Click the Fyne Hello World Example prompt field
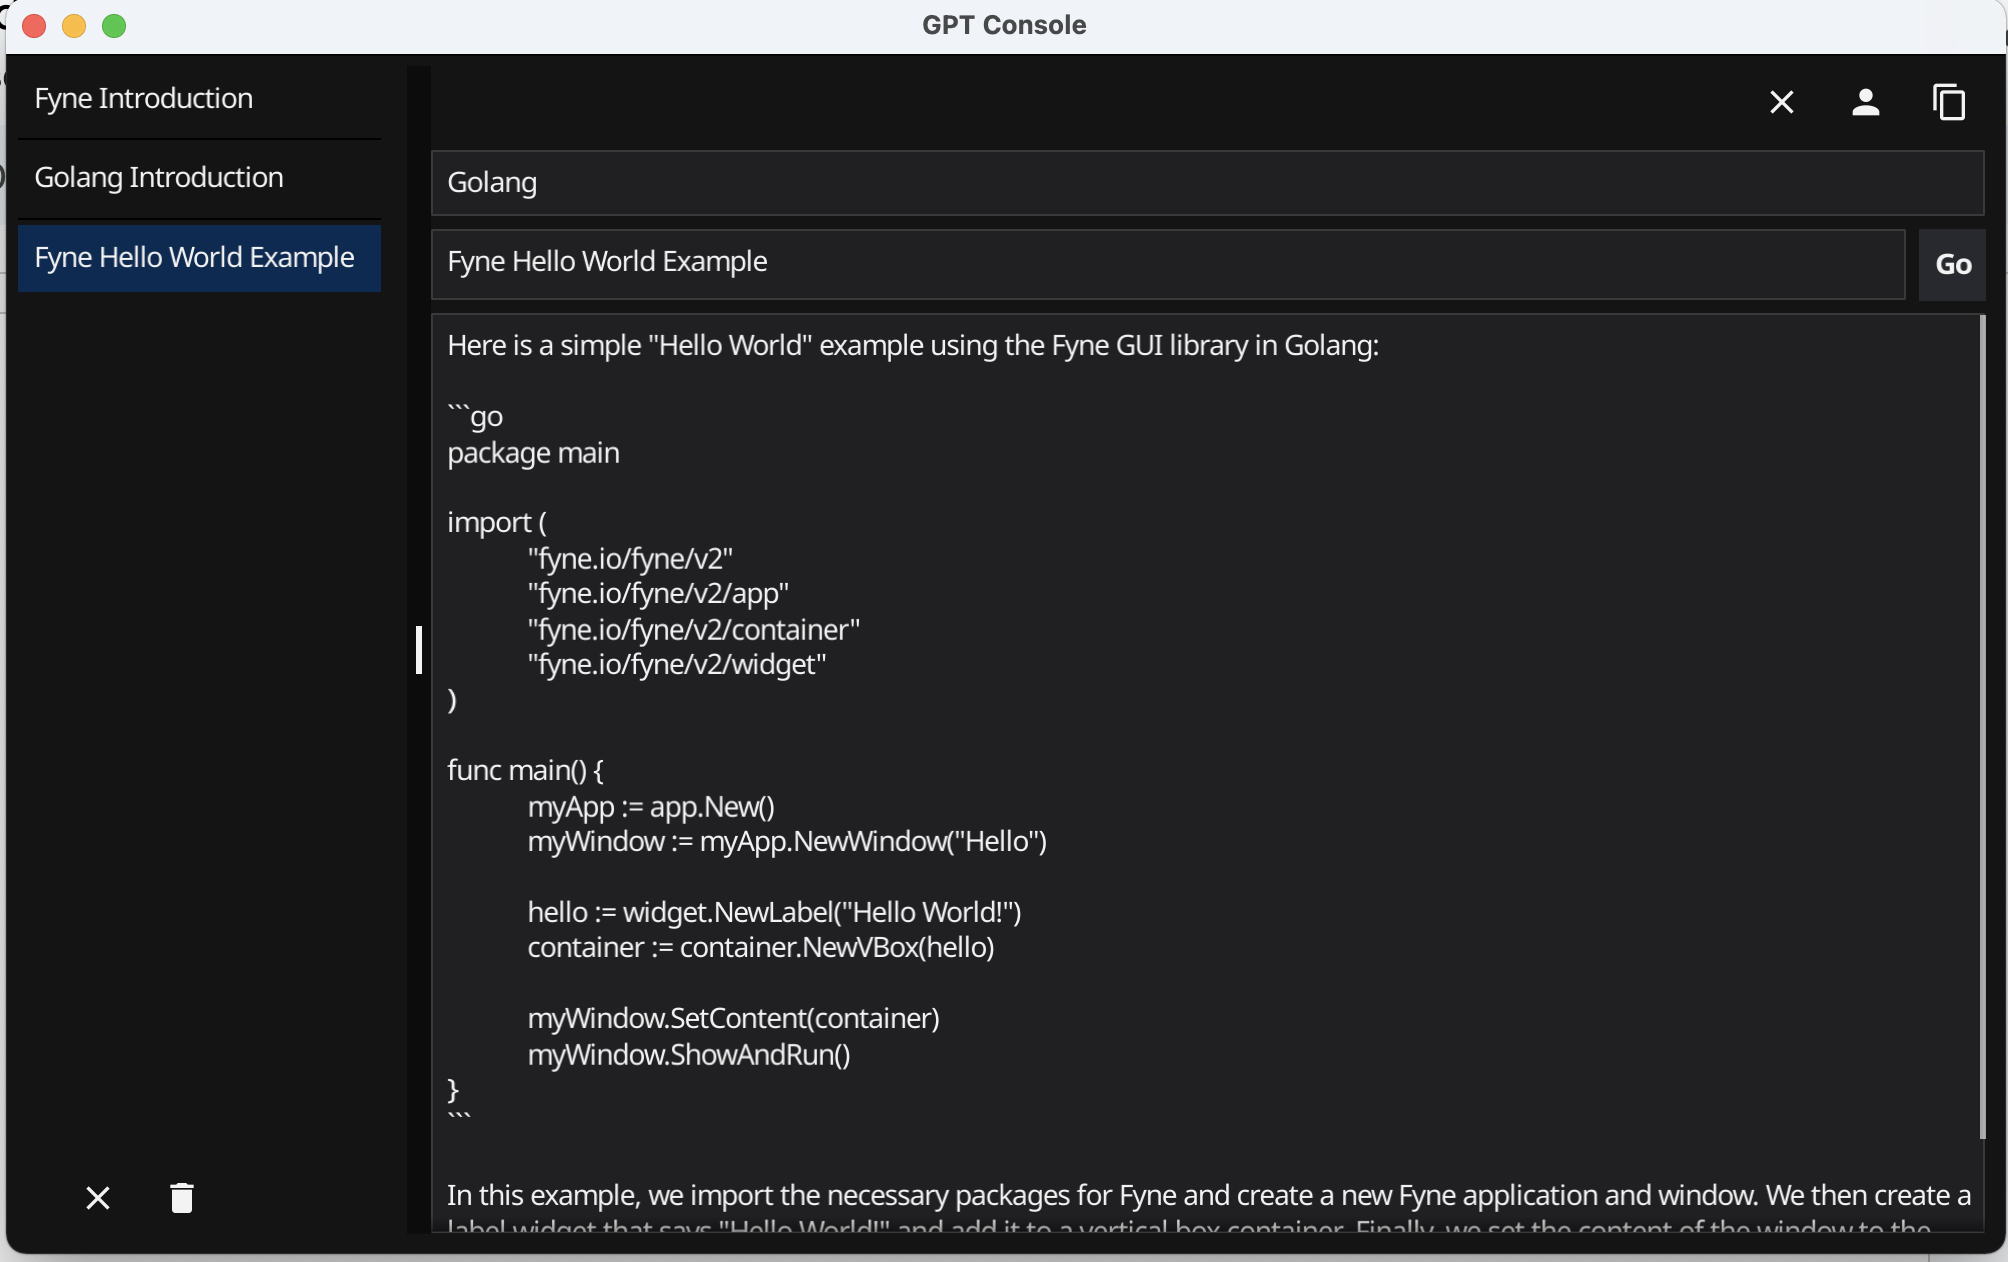 tap(1166, 264)
